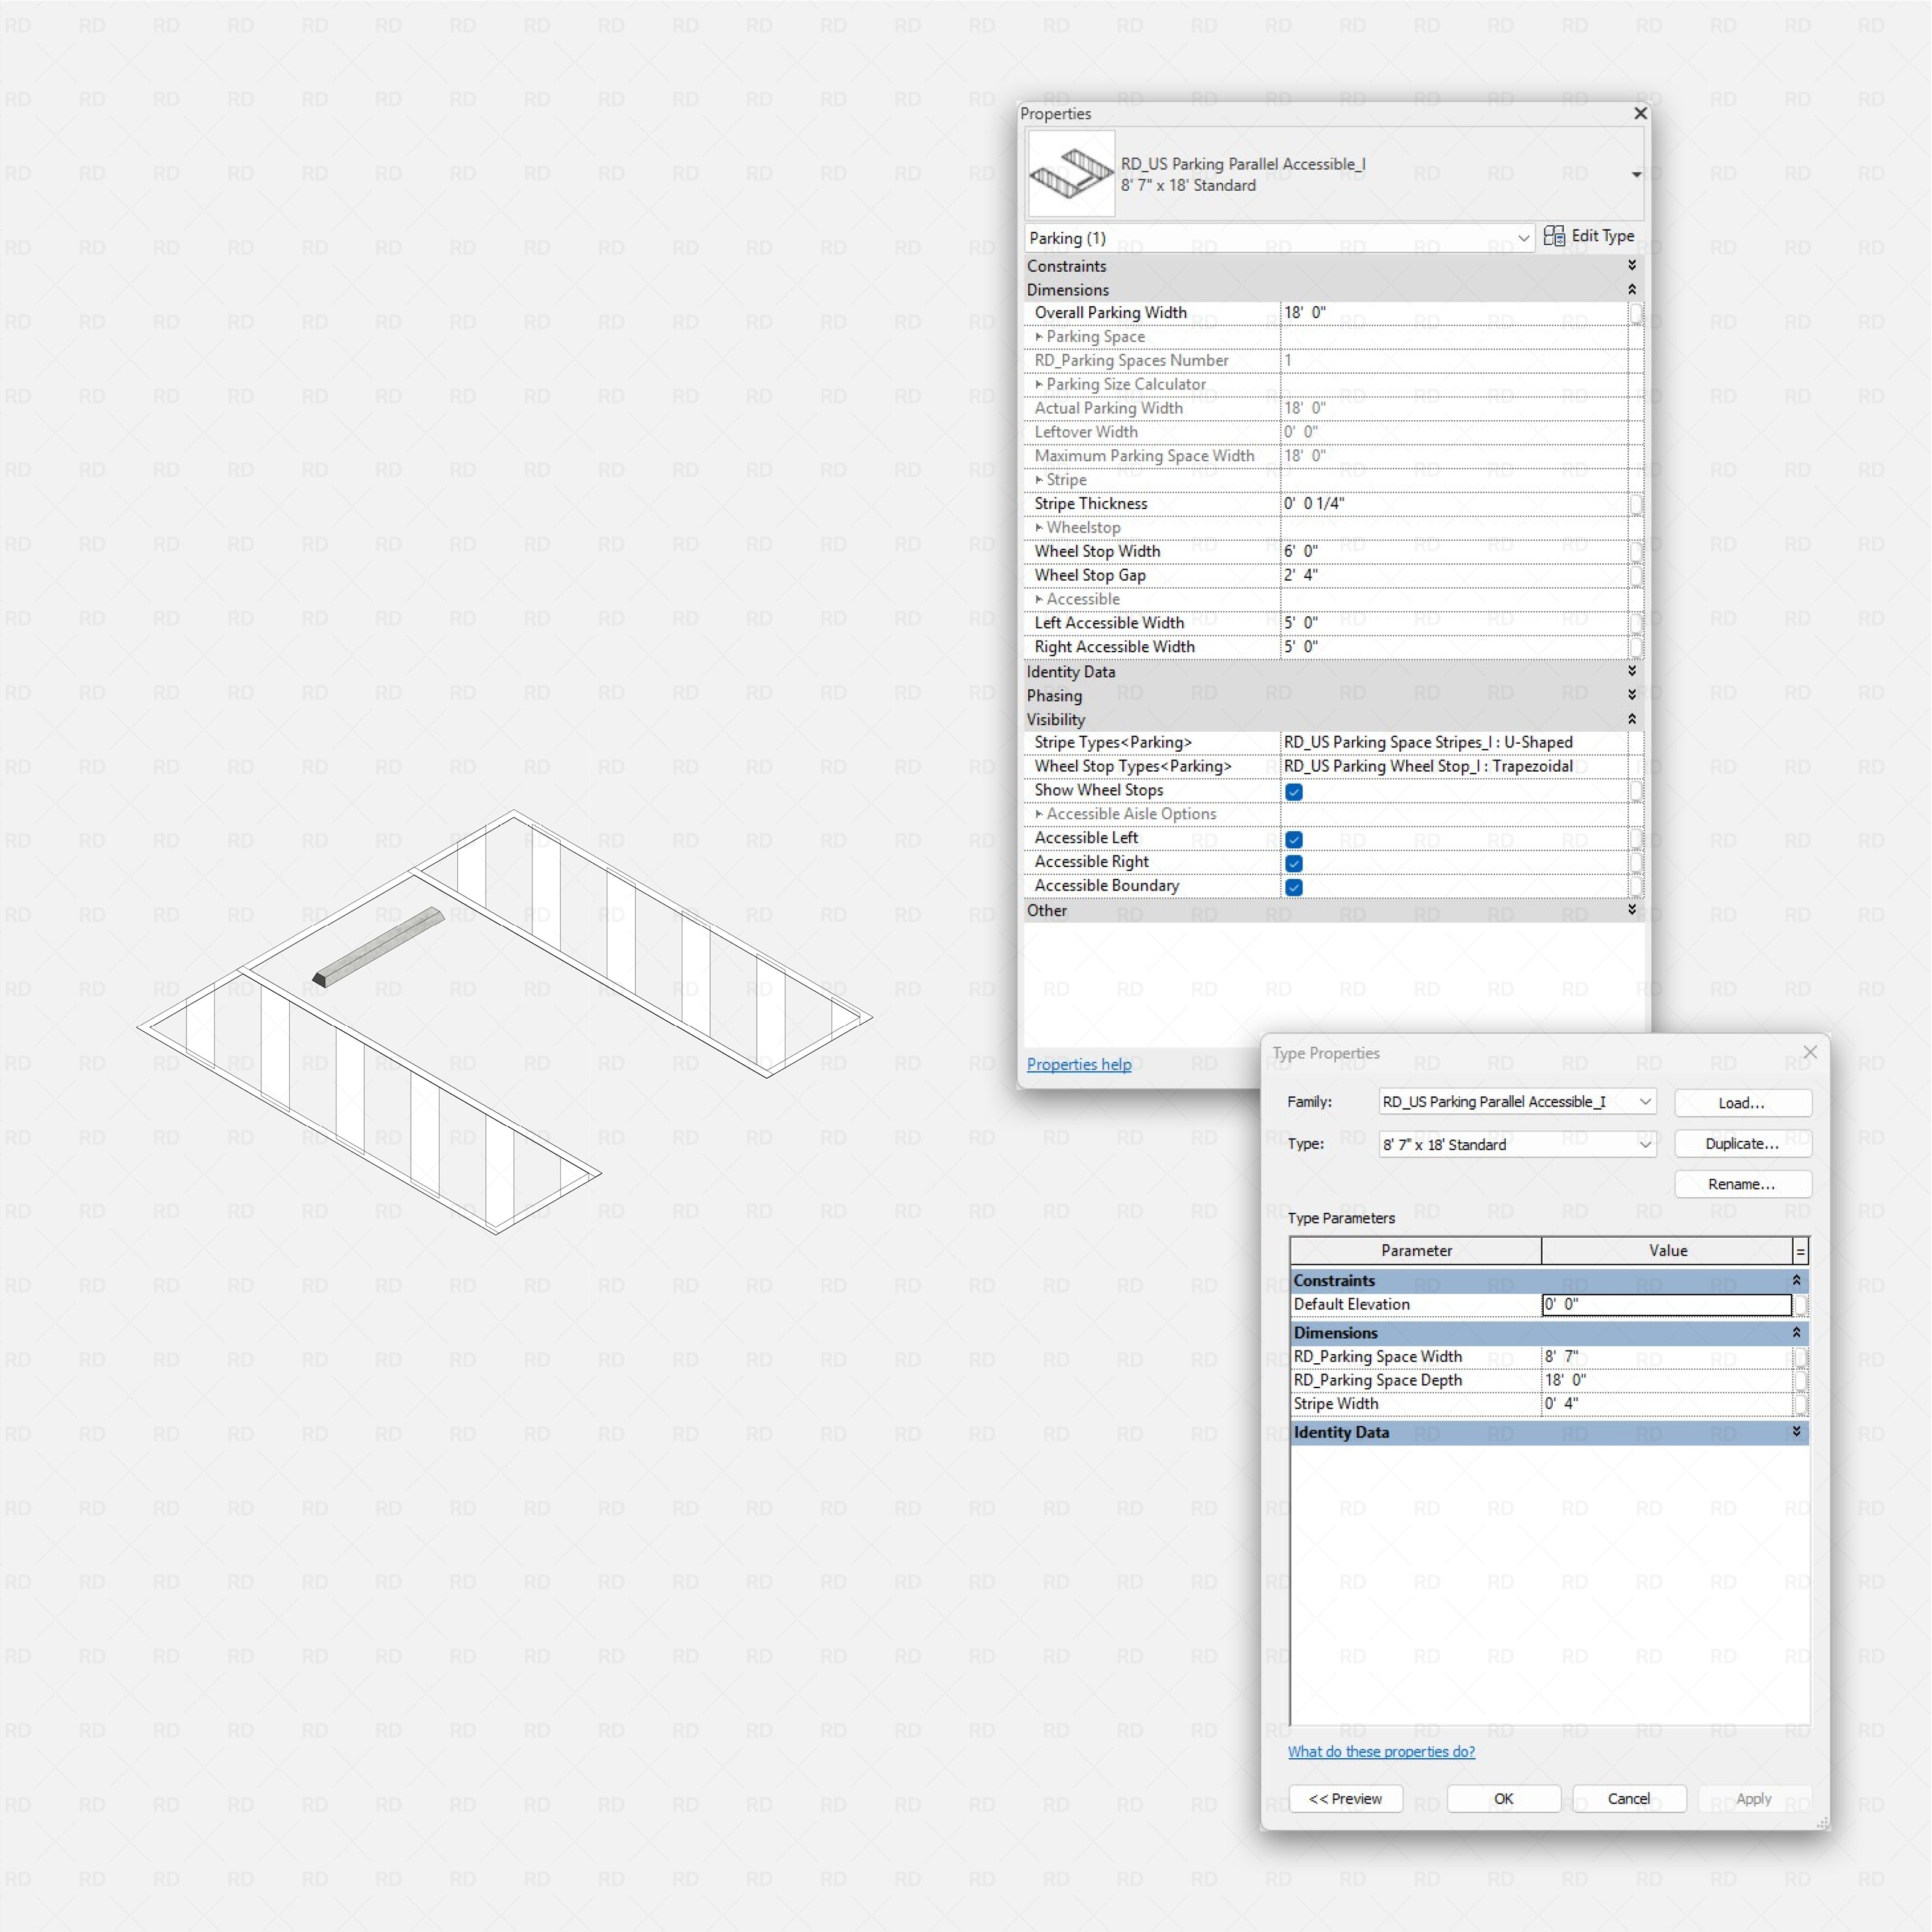Screen dimensions: 1932x1932
Task: Click the parking family preview thumbnail
Action: 1071,173
